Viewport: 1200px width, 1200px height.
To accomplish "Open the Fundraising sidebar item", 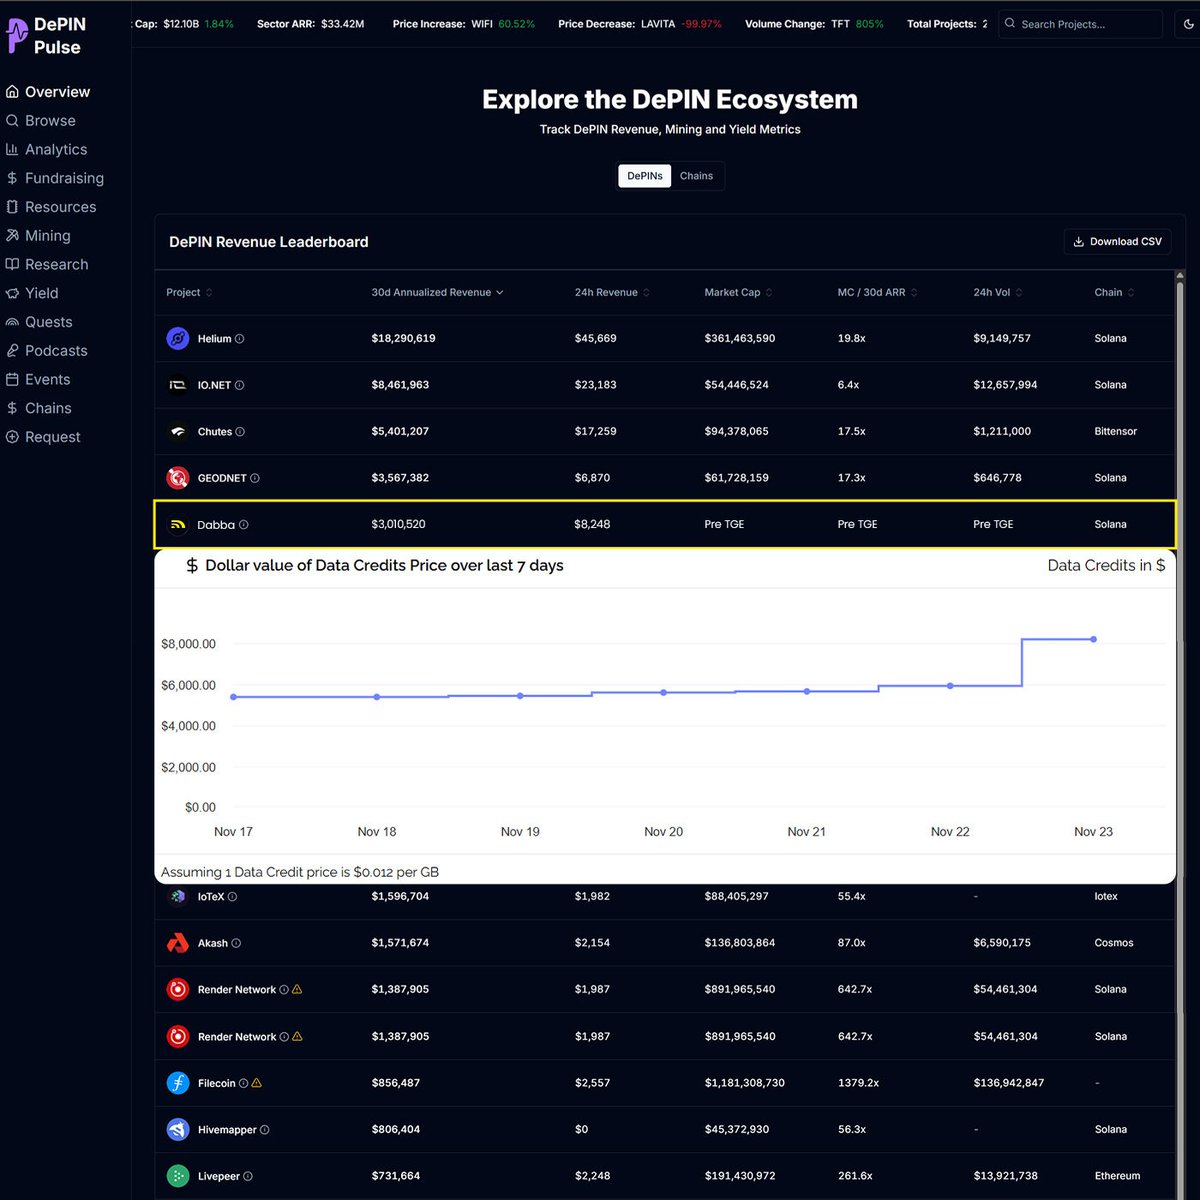I will (x=55, y=178).
